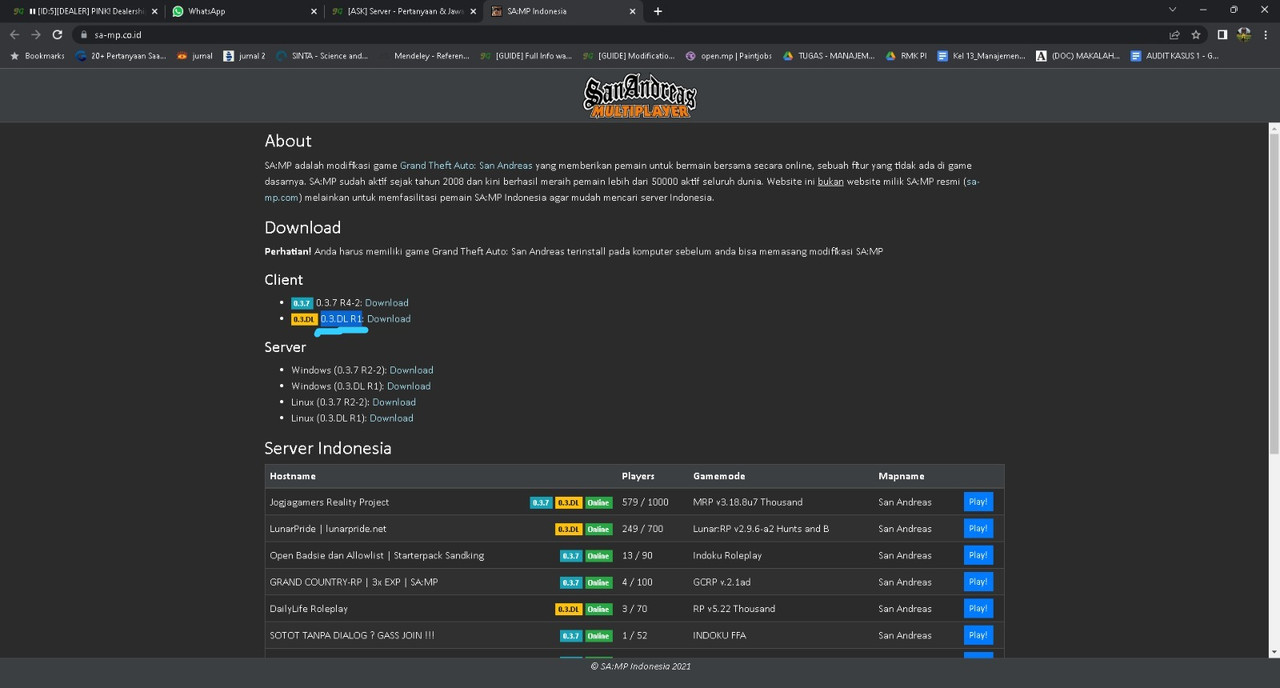Download Windows server 0.3.DL R1
The width and height of the screenshot is (1280, 688).
tap(408, 386)
